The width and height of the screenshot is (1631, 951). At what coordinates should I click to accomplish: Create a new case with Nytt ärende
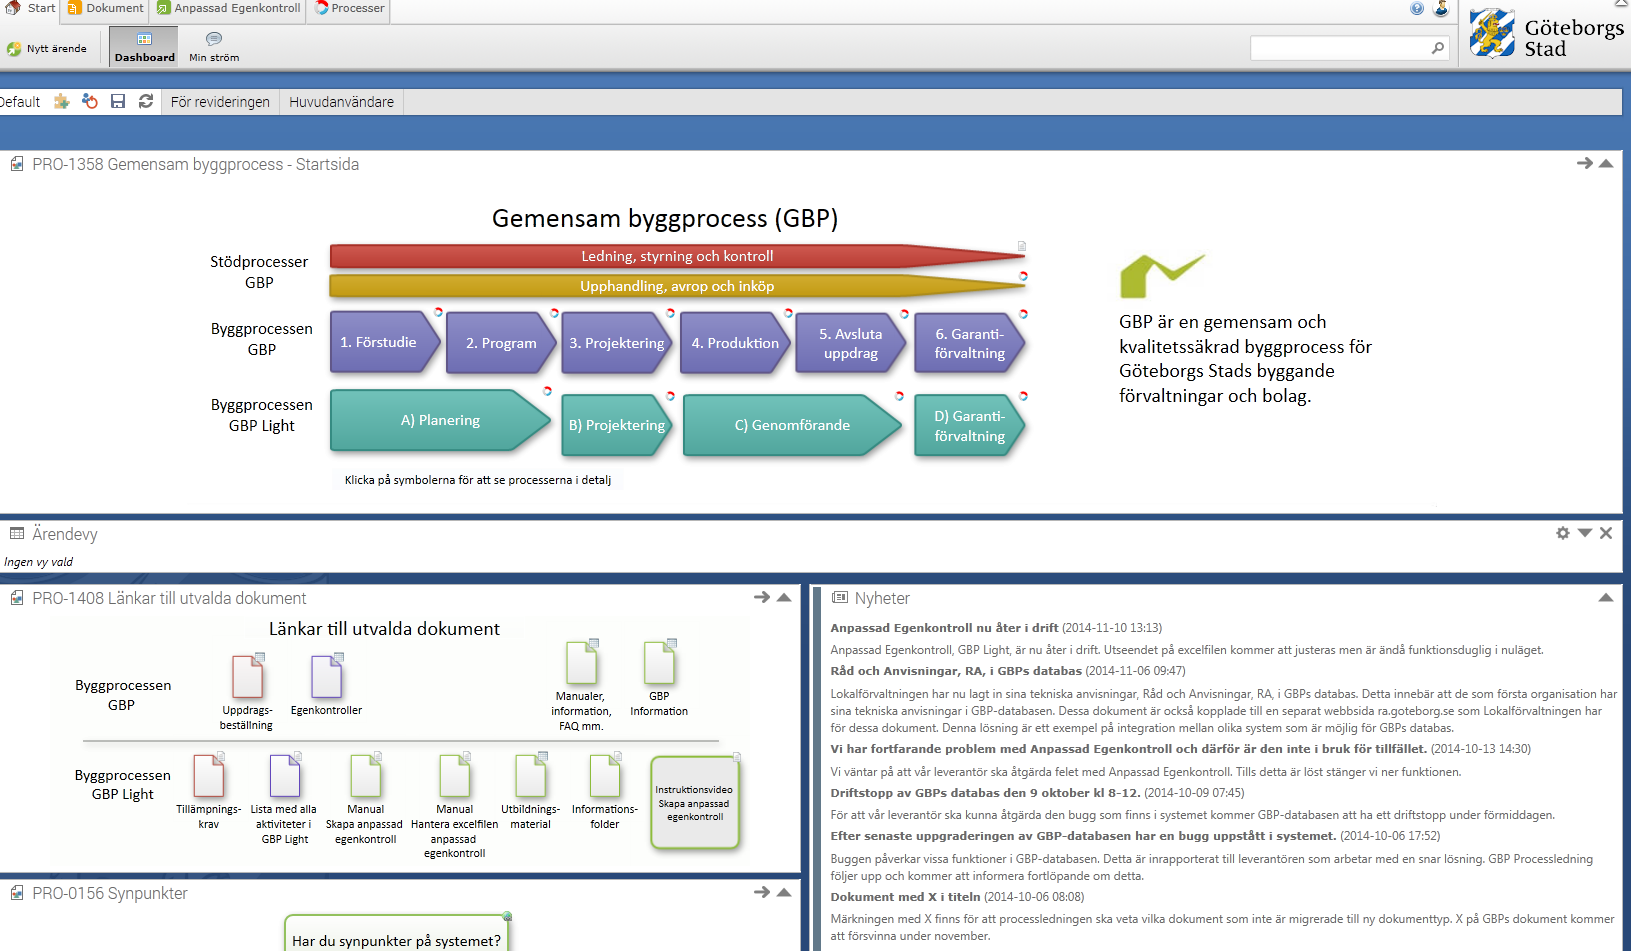(47, 48)
